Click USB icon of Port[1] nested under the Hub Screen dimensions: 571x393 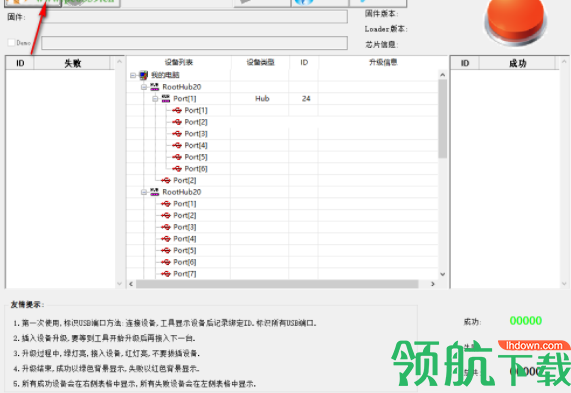(177, 110)
